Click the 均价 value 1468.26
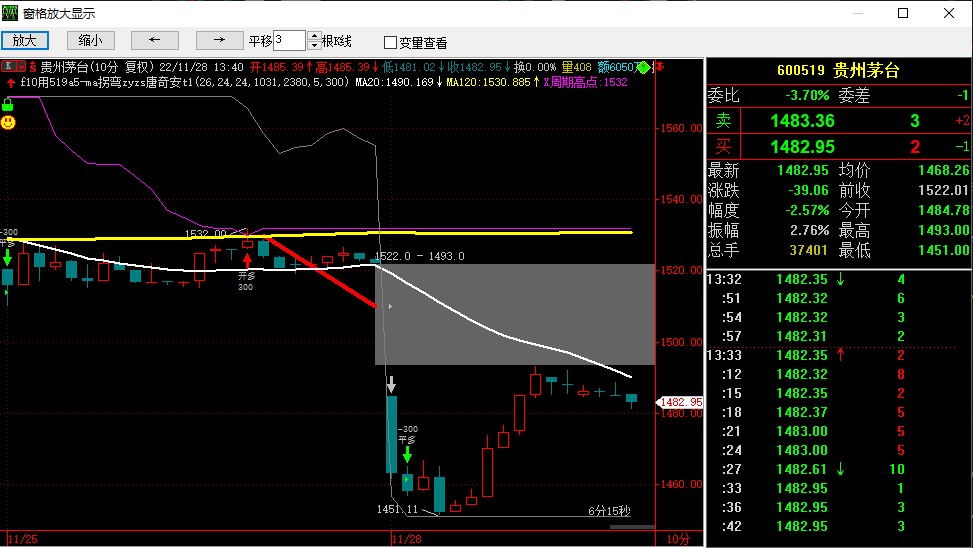973x548 pixels. point(943,170)
